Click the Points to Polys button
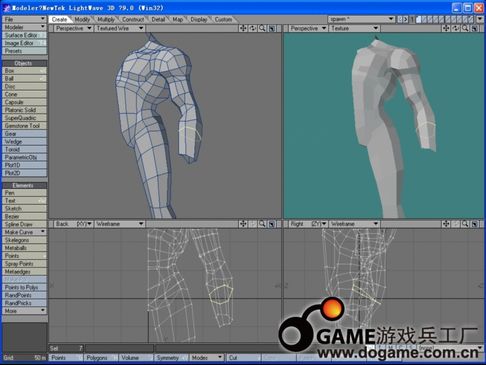 point(24,287)
